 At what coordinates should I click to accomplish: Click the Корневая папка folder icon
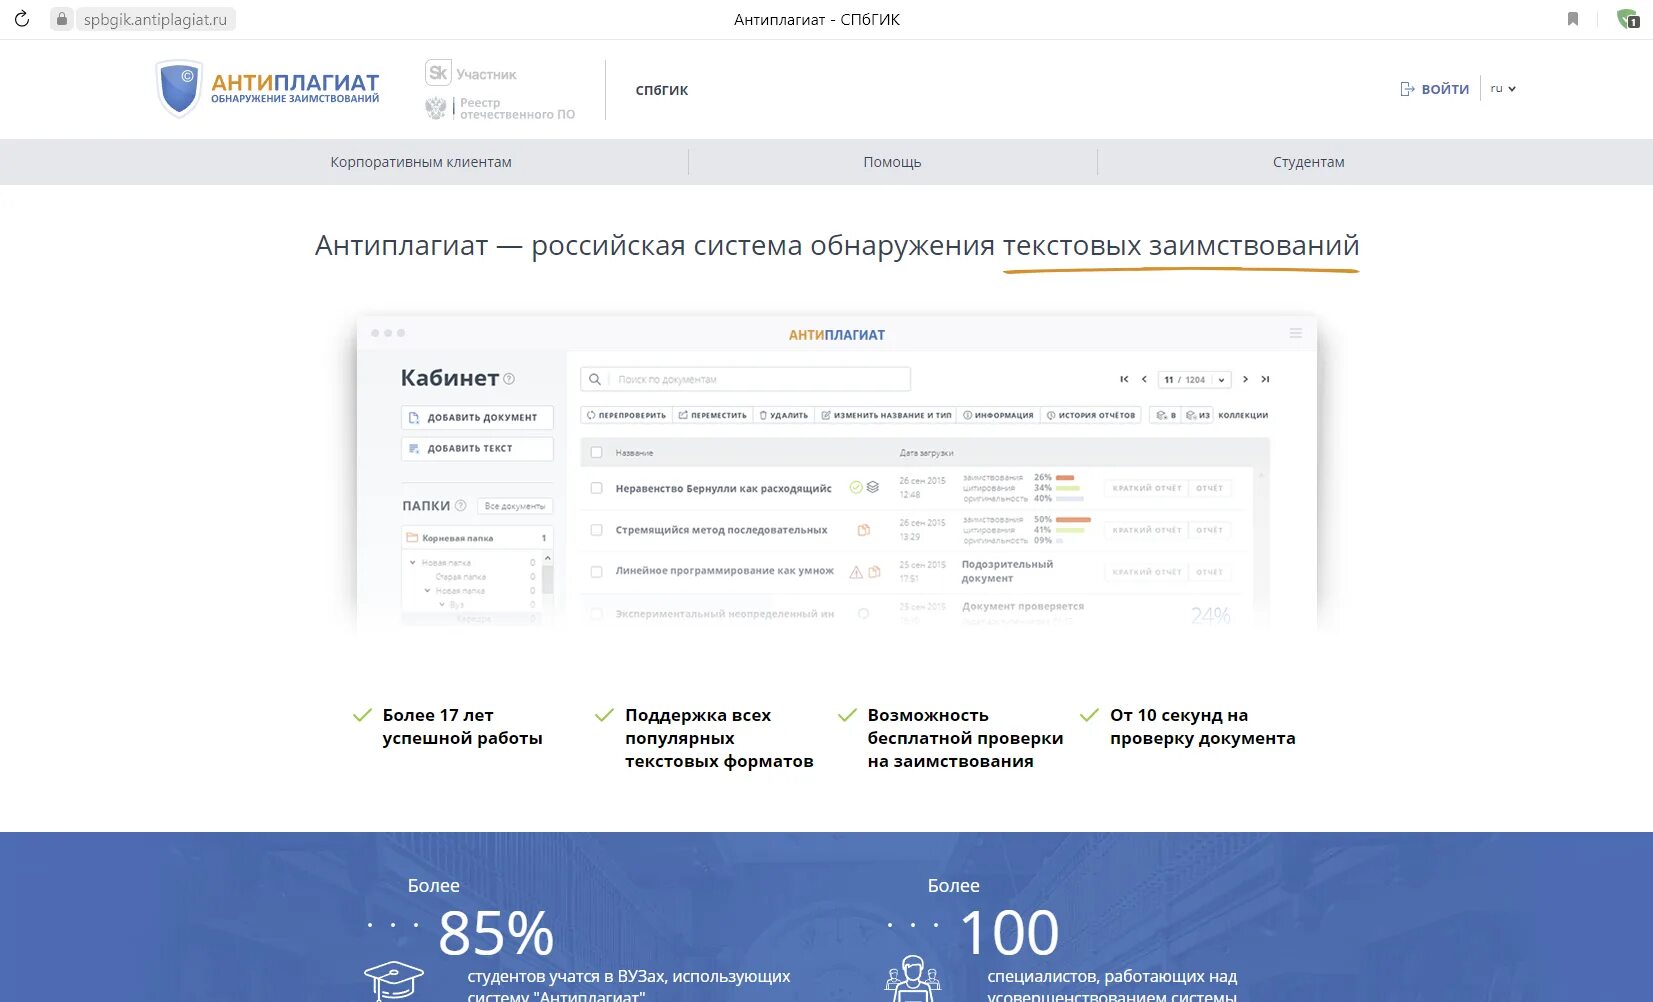coord(412,538)
